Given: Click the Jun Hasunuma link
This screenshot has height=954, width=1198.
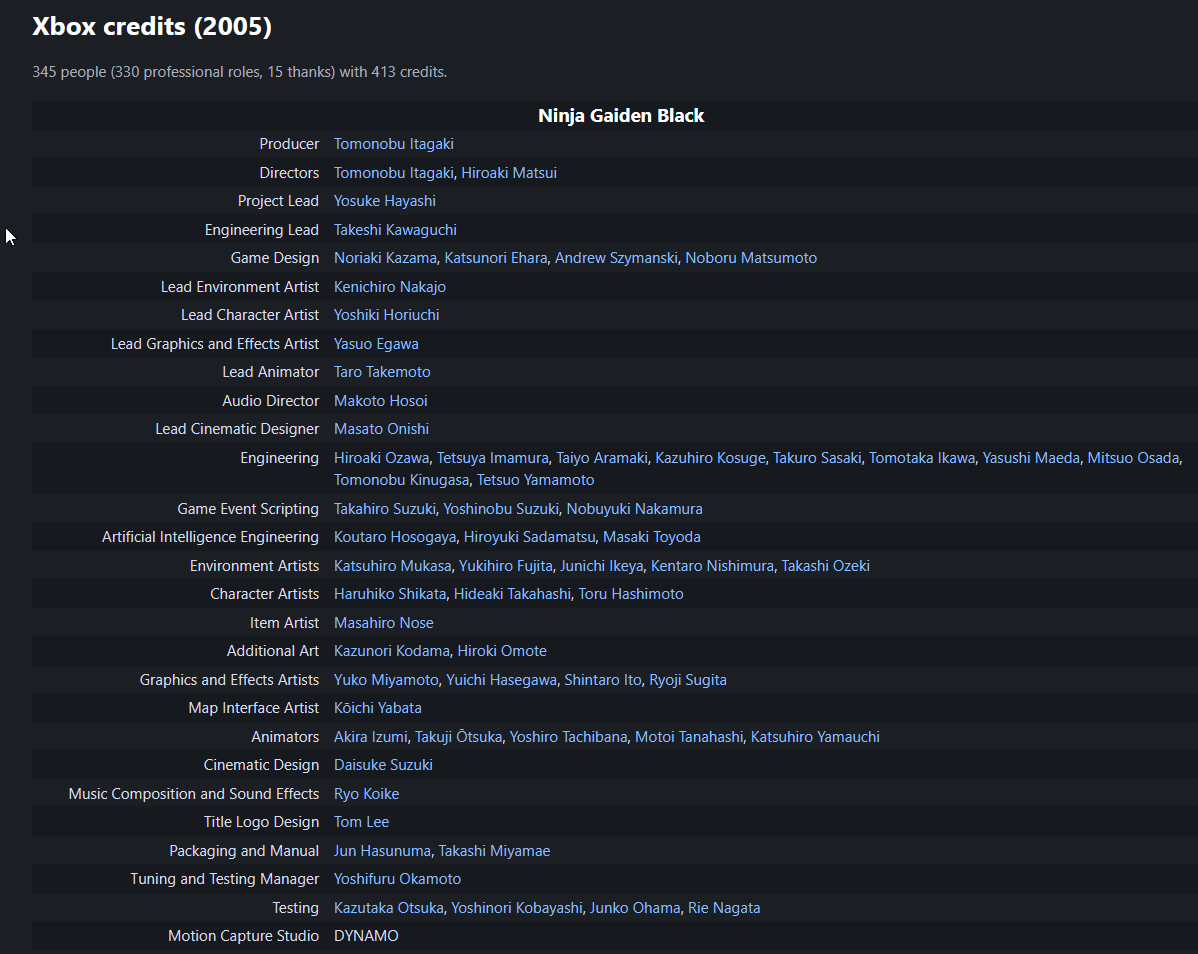Looking at the screenshot, I should 382,851.
